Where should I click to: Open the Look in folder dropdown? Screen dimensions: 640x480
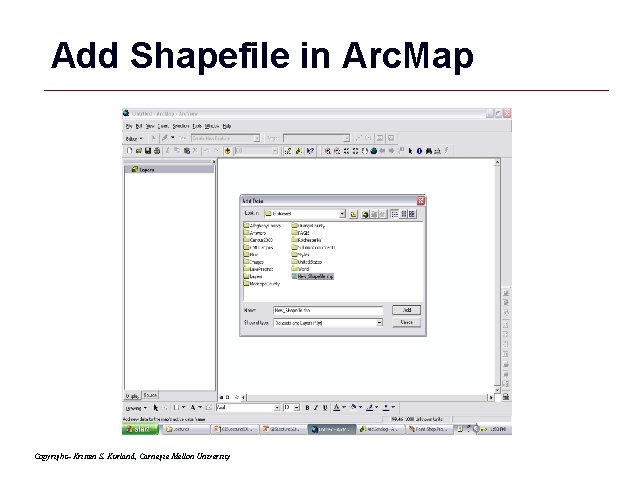342,213
